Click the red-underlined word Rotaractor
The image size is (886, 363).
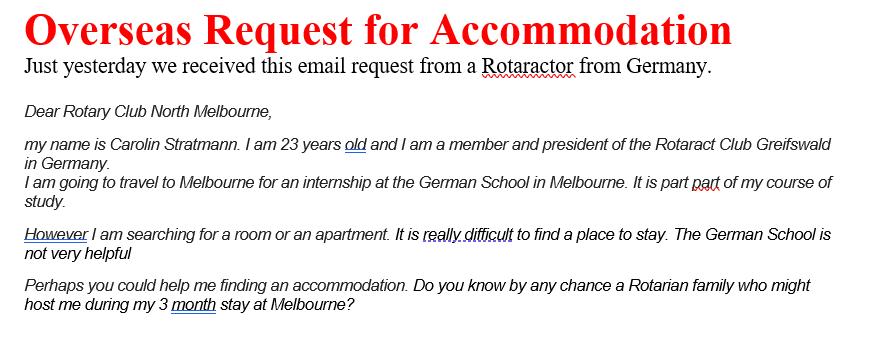(x=528, y=67)
